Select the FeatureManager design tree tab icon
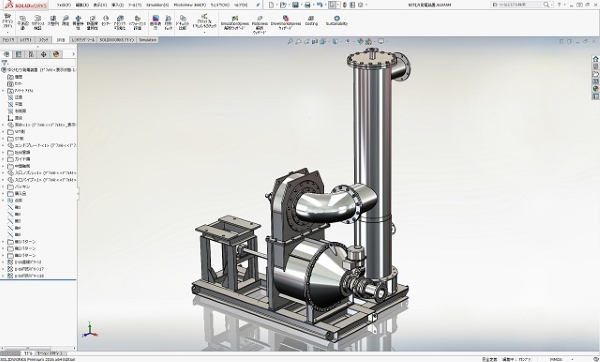This screenshot has width=600, height=362. pyautogui.click(x=7, y=54)
